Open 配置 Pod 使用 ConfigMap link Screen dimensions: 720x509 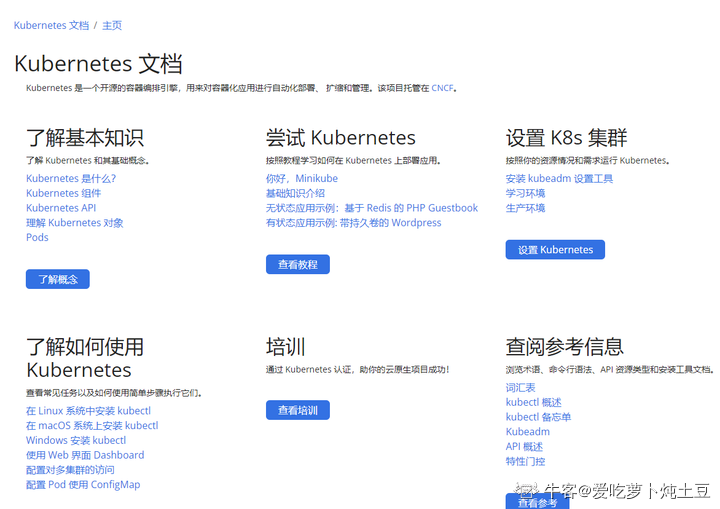(83, 484)
